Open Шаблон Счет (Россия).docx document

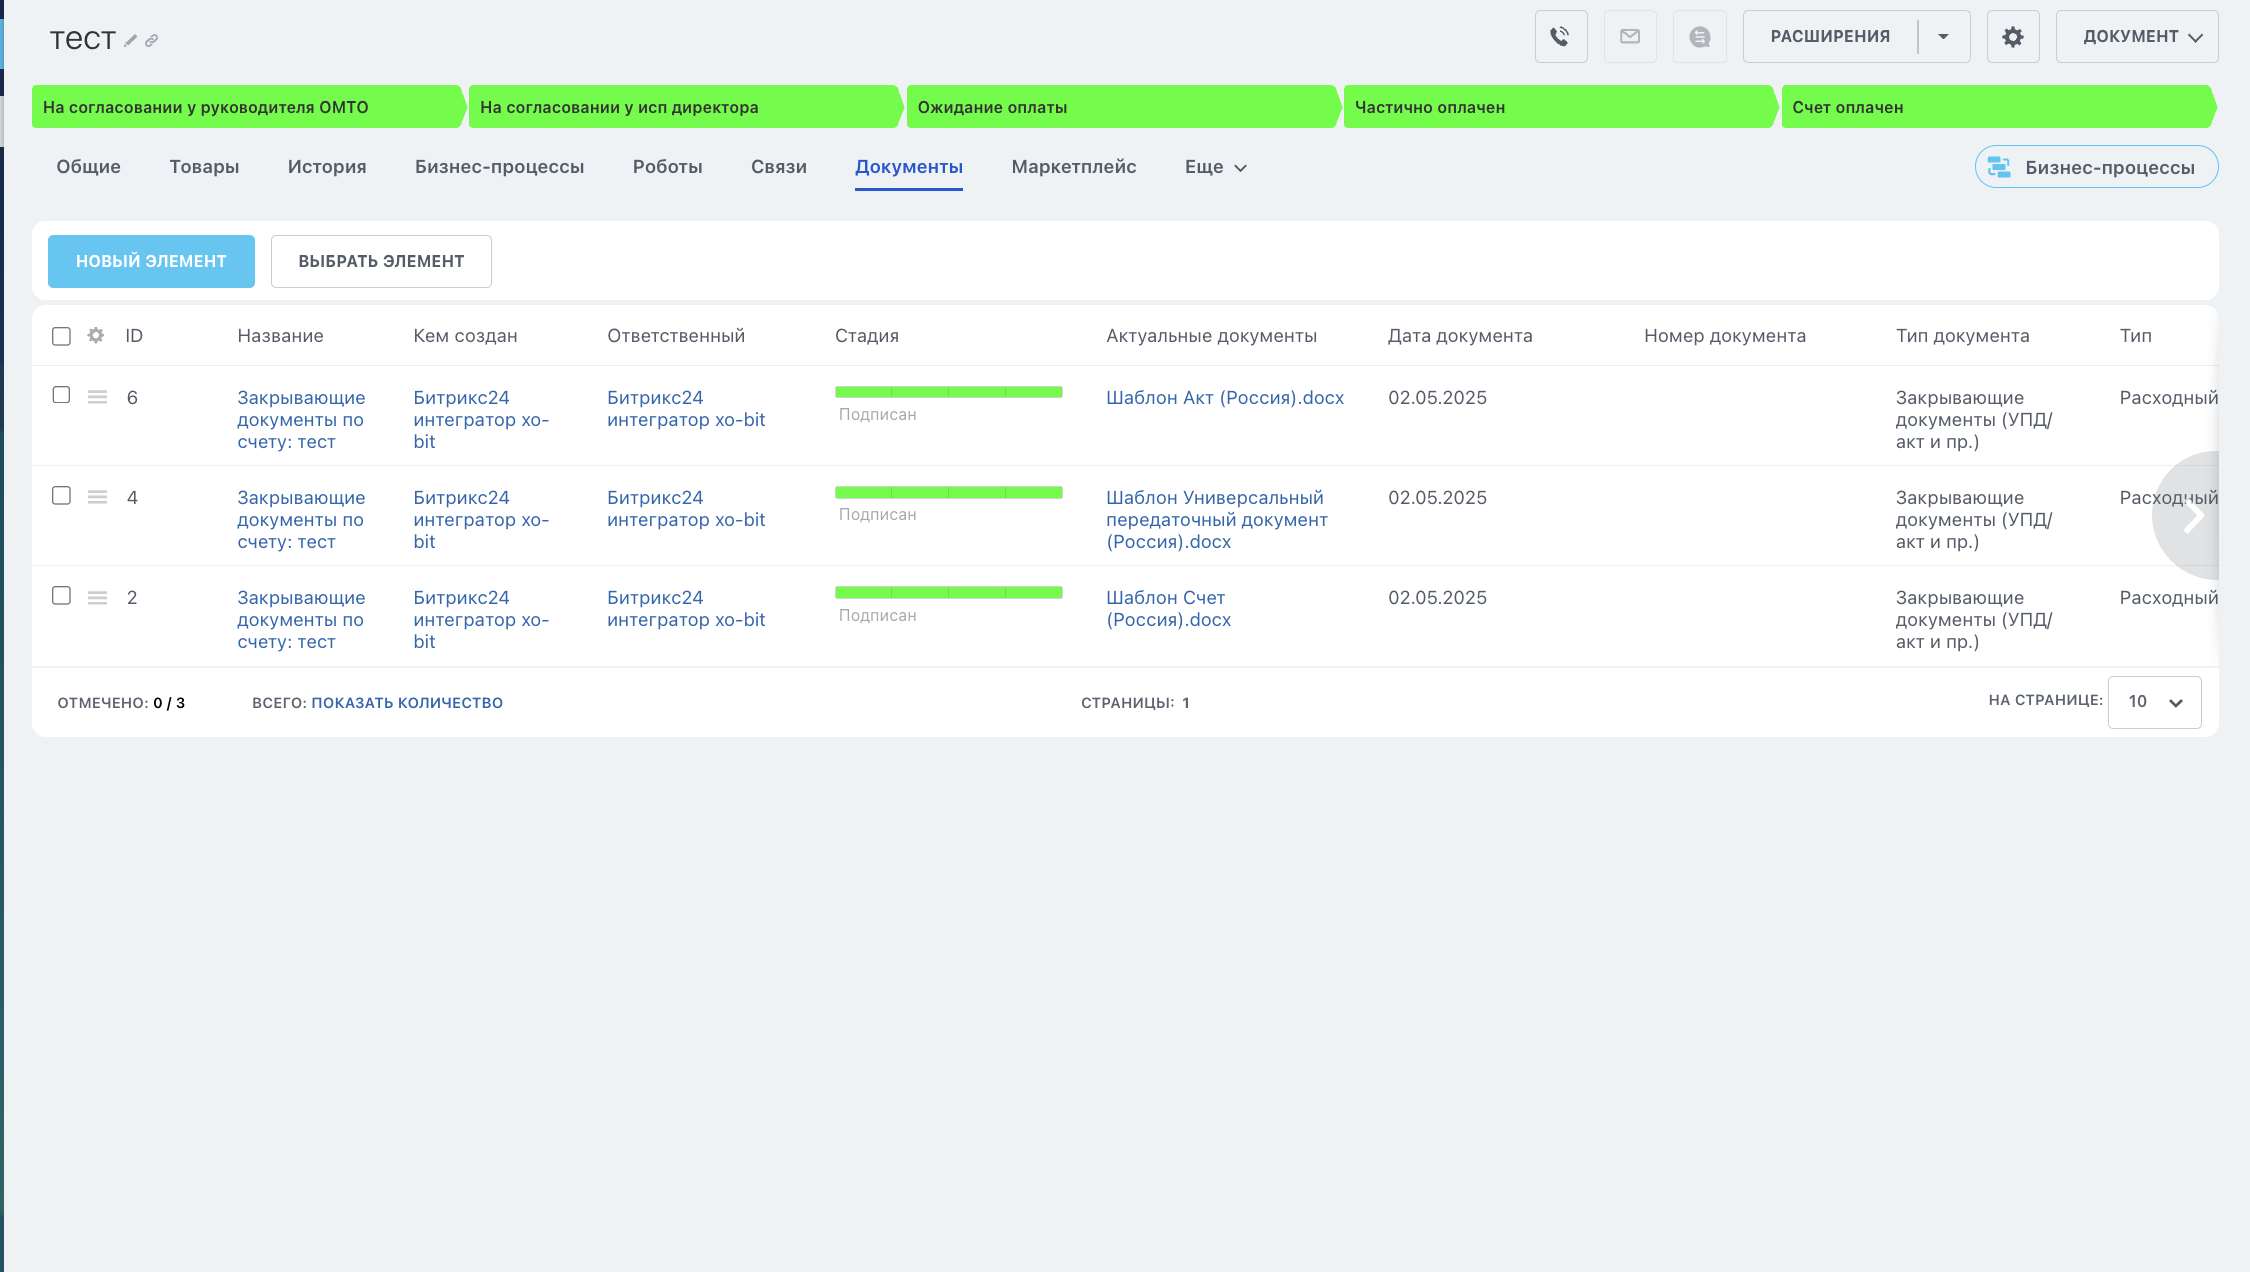(x=1168, y=609)
